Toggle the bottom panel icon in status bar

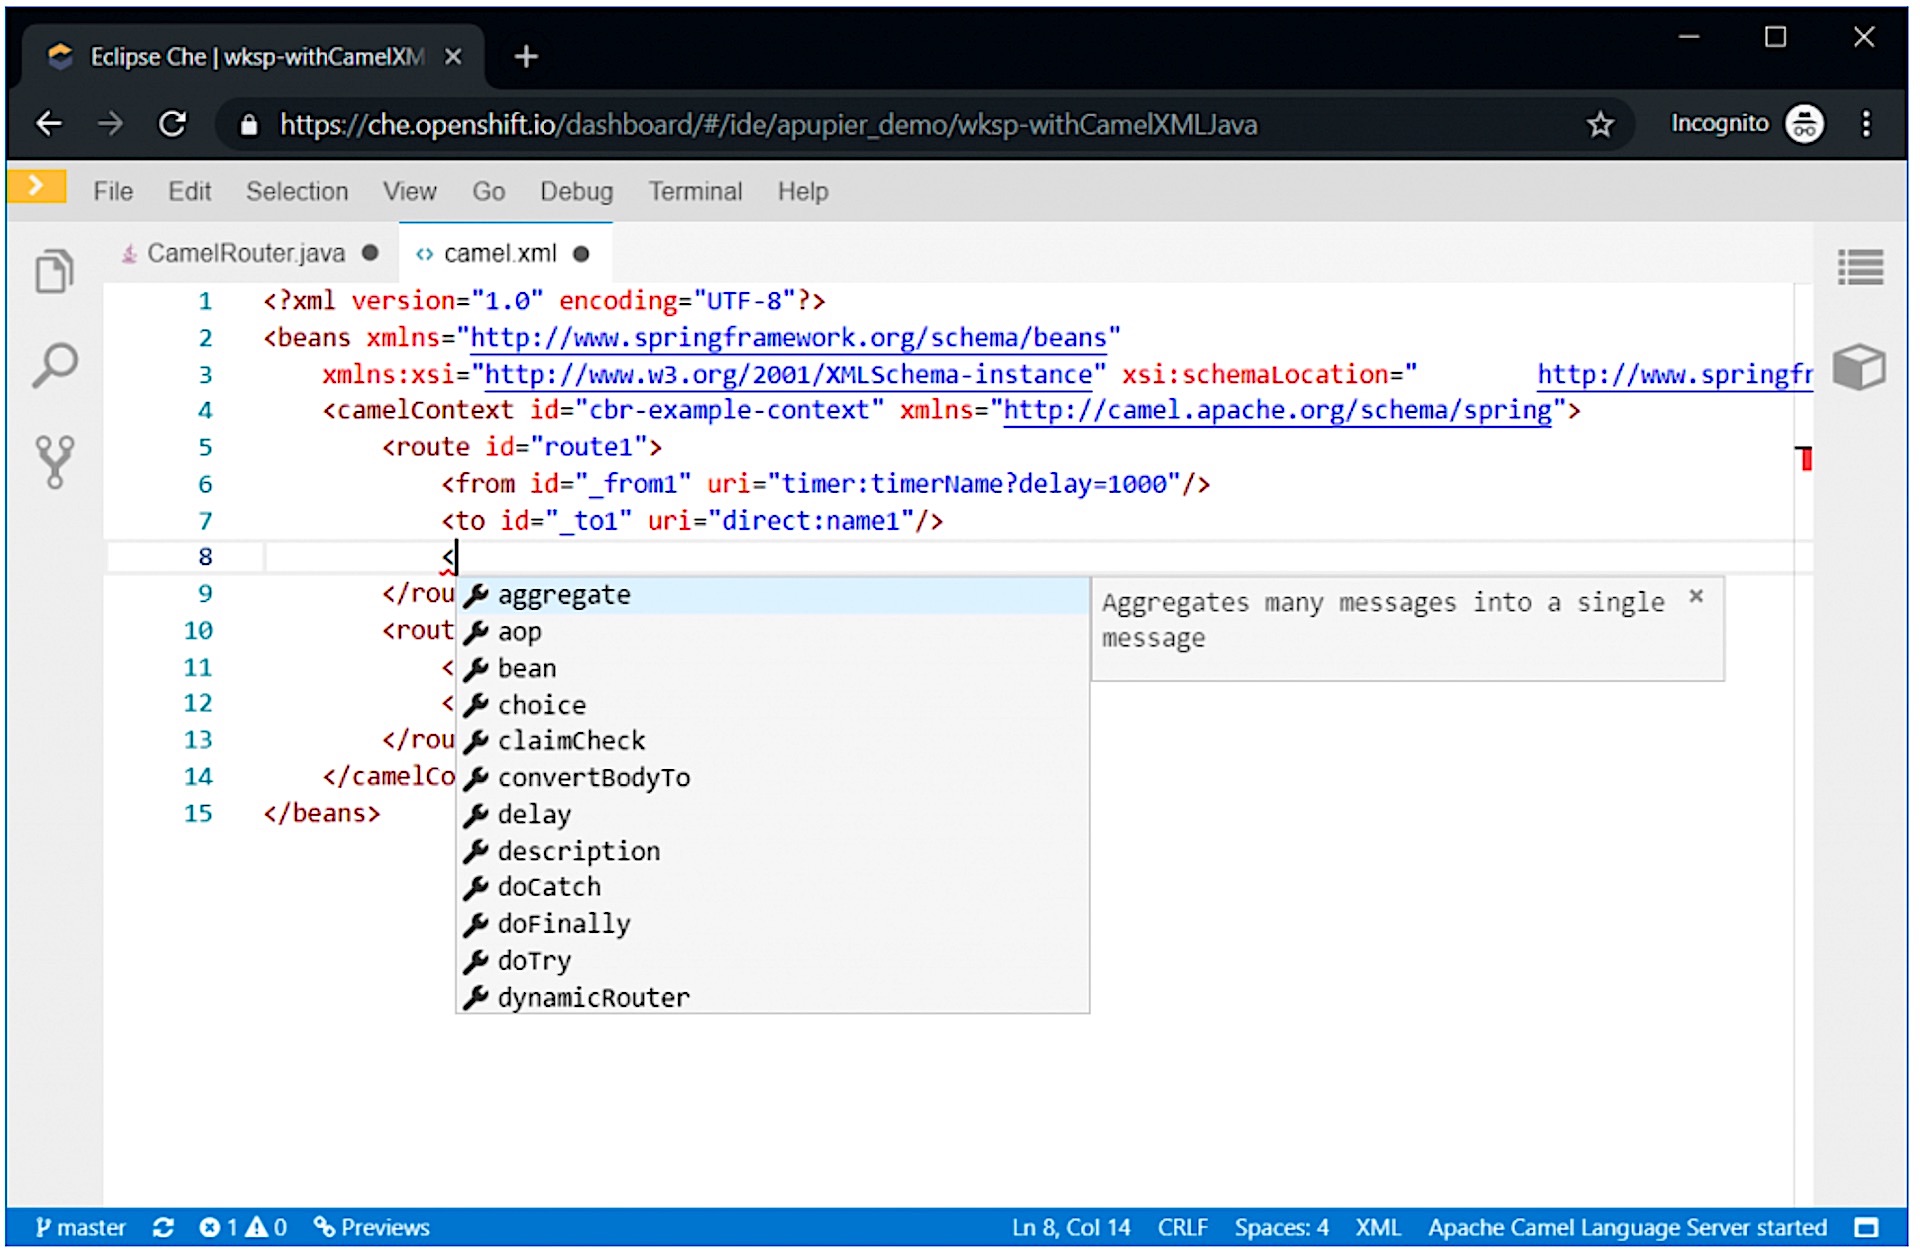[x=1866, y=1227]
